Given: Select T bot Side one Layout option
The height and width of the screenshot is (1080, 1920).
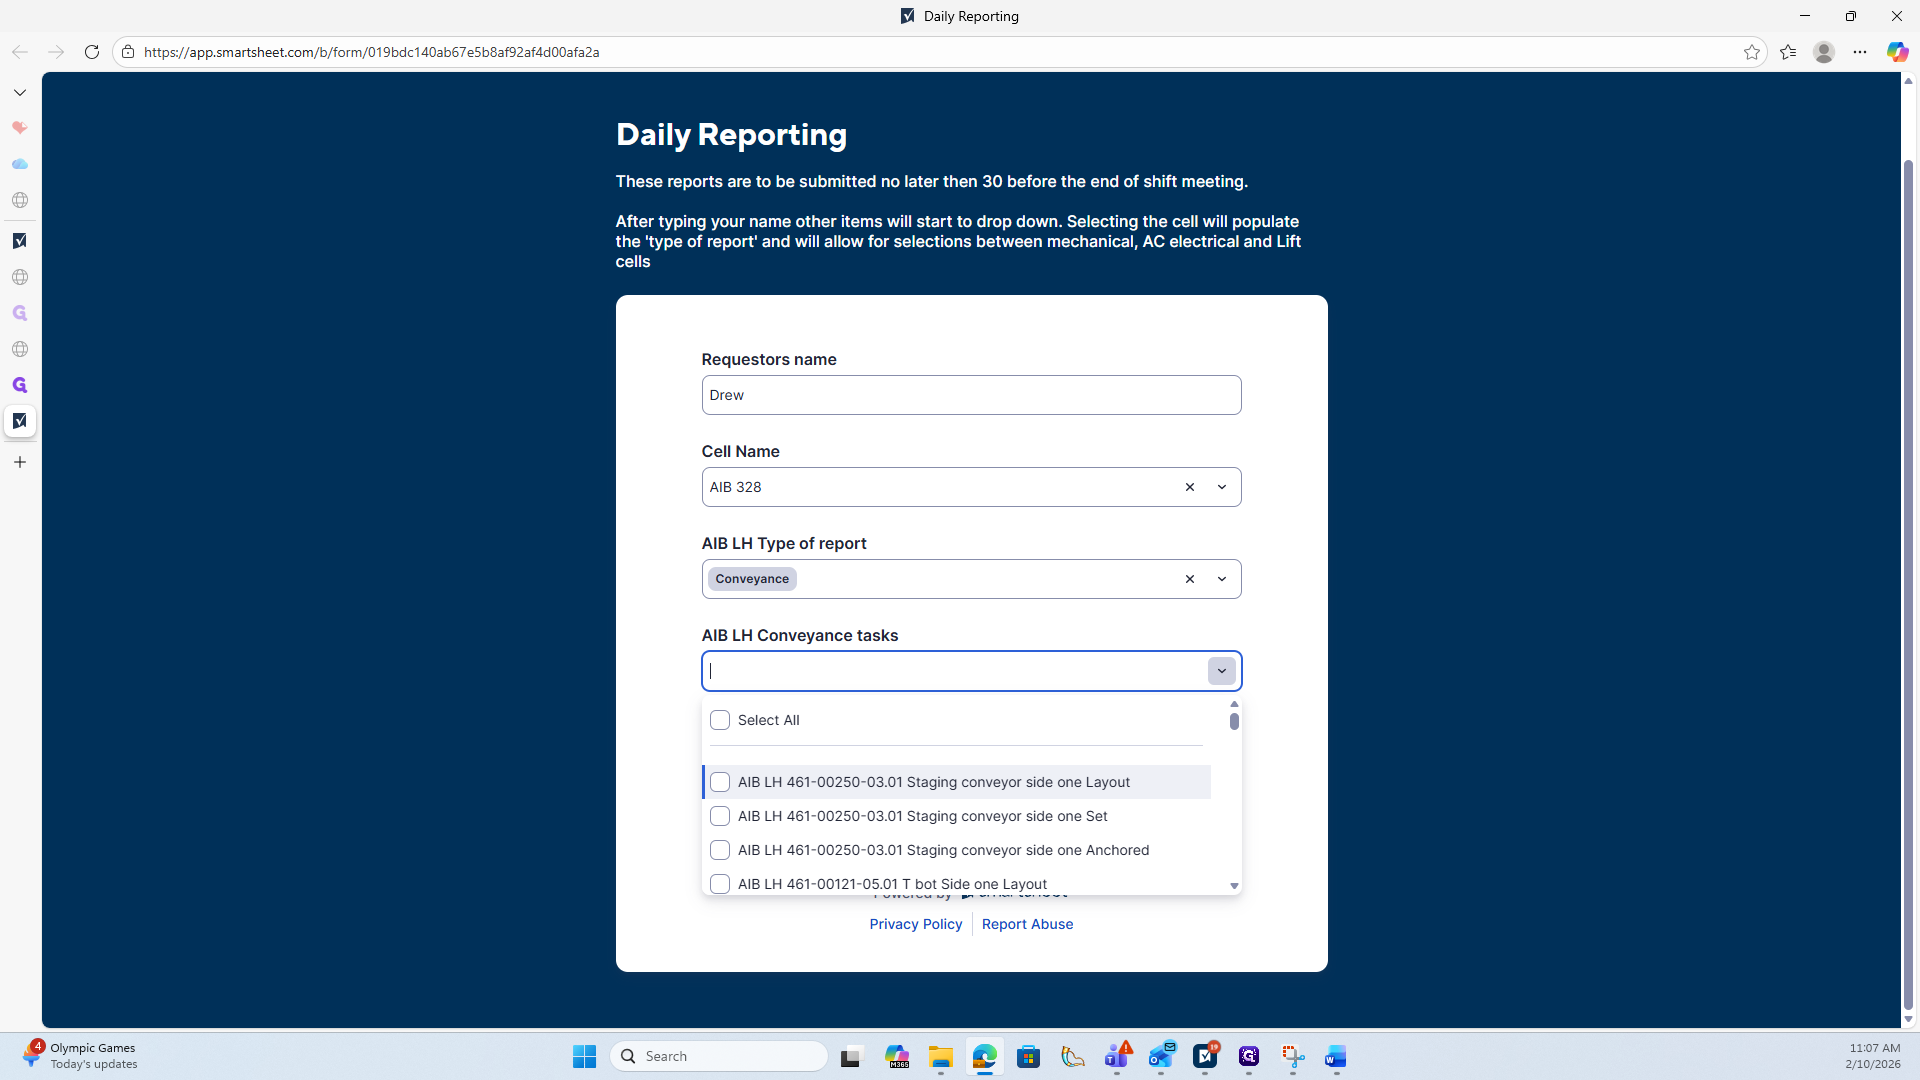Looking at the screenshot, I should pyautogui.click(x=892, y=884).
